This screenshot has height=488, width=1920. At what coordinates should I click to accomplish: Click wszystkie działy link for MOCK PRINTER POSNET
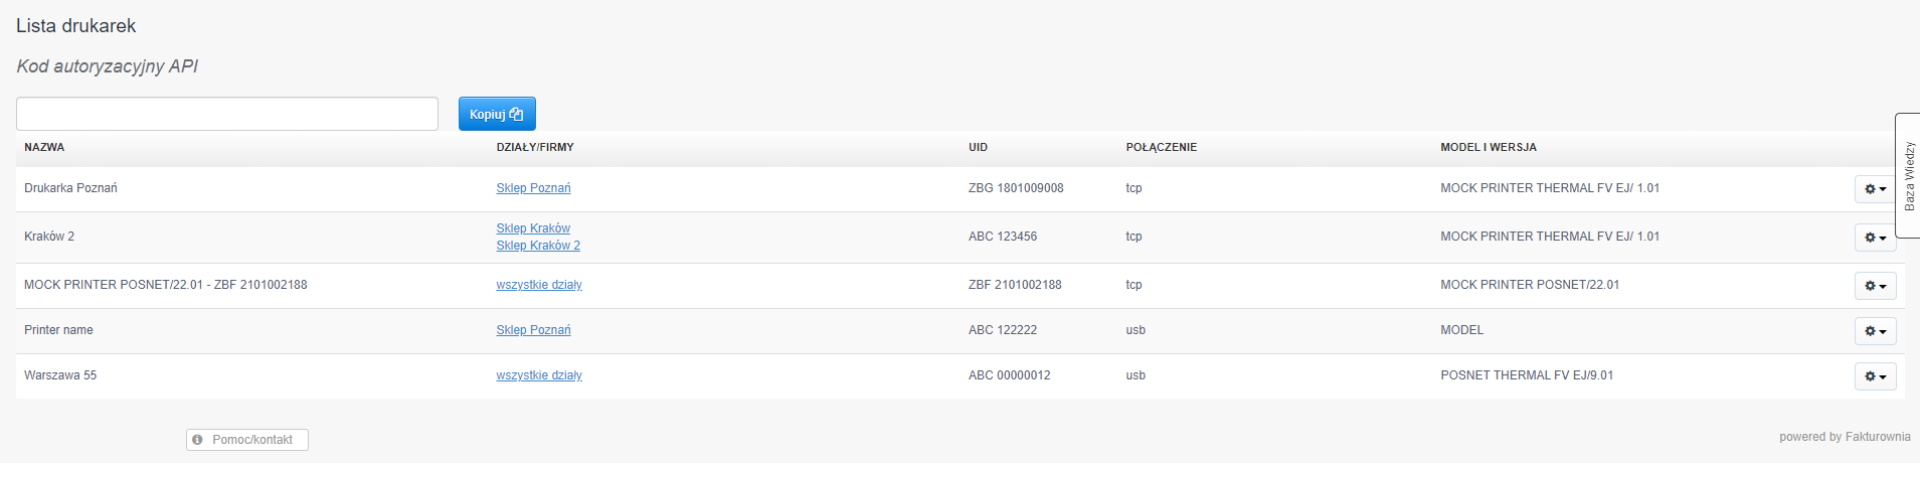pos(539,285)
